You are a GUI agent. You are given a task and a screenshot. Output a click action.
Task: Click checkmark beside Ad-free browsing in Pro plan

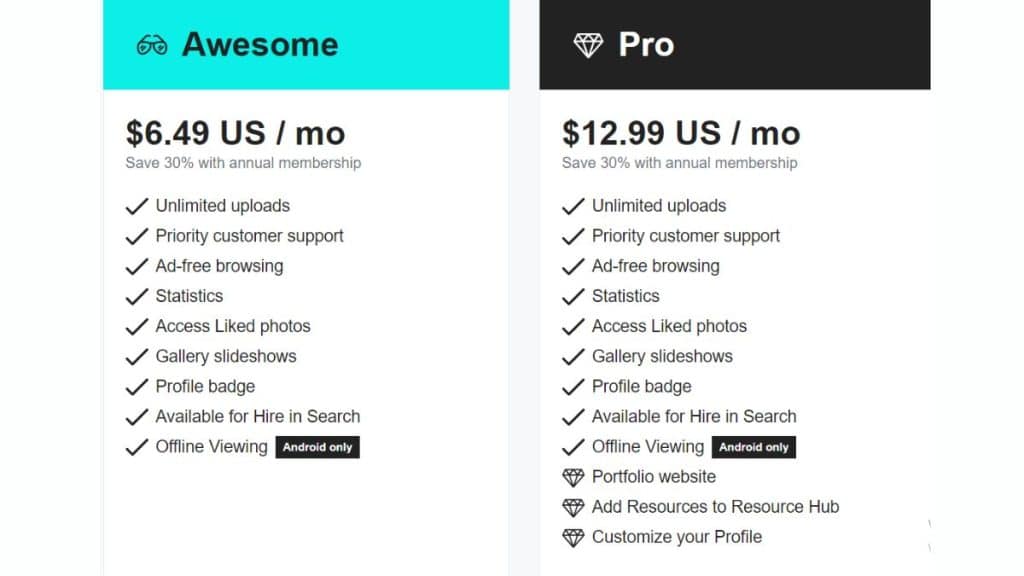[x=573, y=266]
